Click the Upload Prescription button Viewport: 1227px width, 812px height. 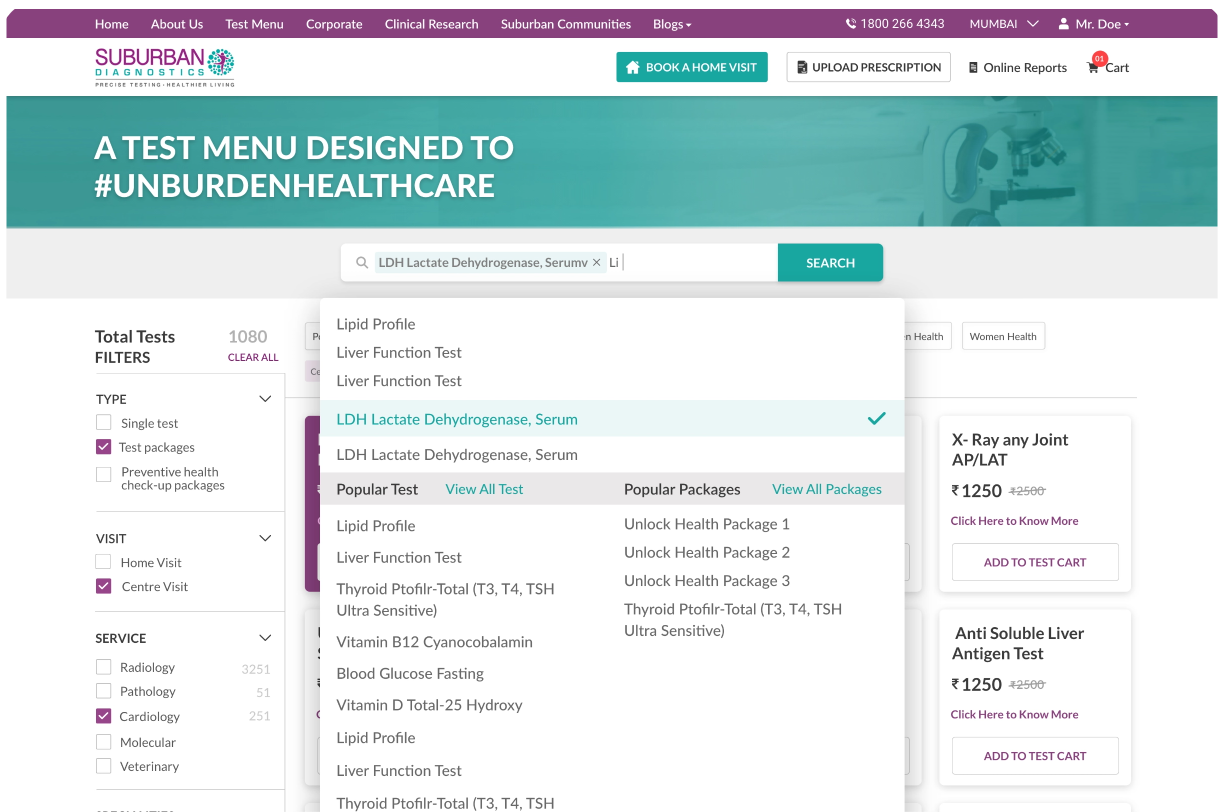[869, 67]
